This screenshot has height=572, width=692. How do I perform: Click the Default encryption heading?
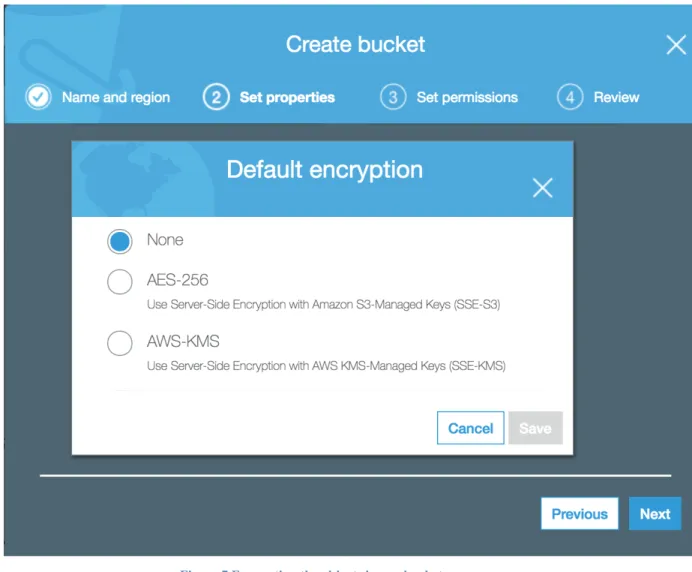point(325,170)
